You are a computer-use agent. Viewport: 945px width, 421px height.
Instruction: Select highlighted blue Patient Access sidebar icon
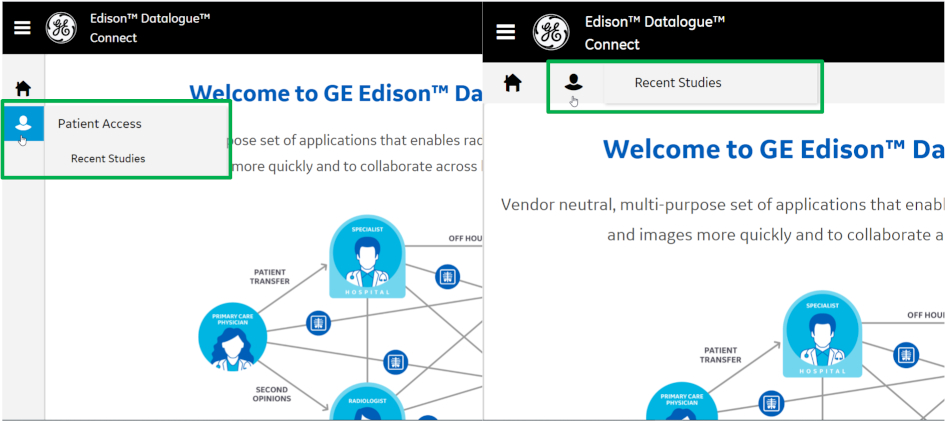24,123
